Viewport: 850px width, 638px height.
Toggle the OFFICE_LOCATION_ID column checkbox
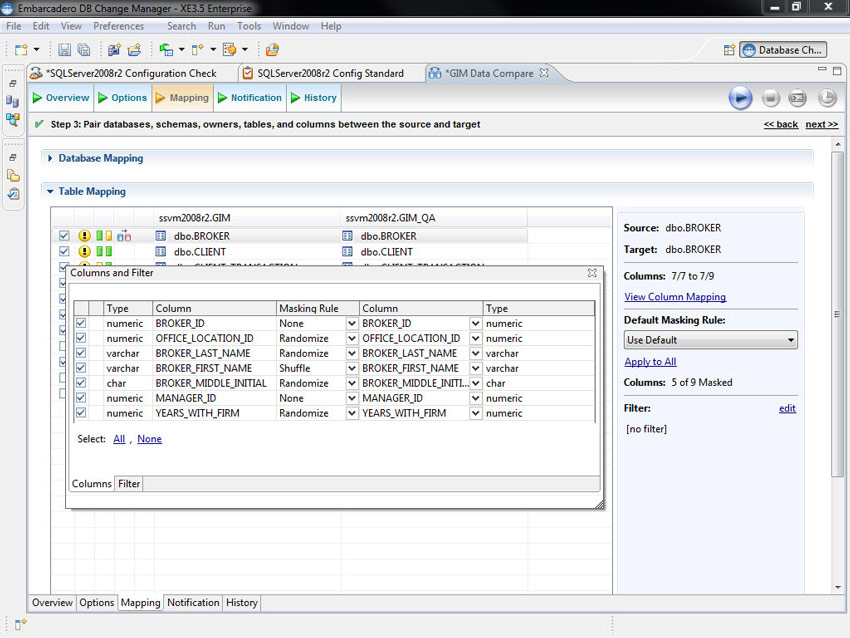coord(81,338)
